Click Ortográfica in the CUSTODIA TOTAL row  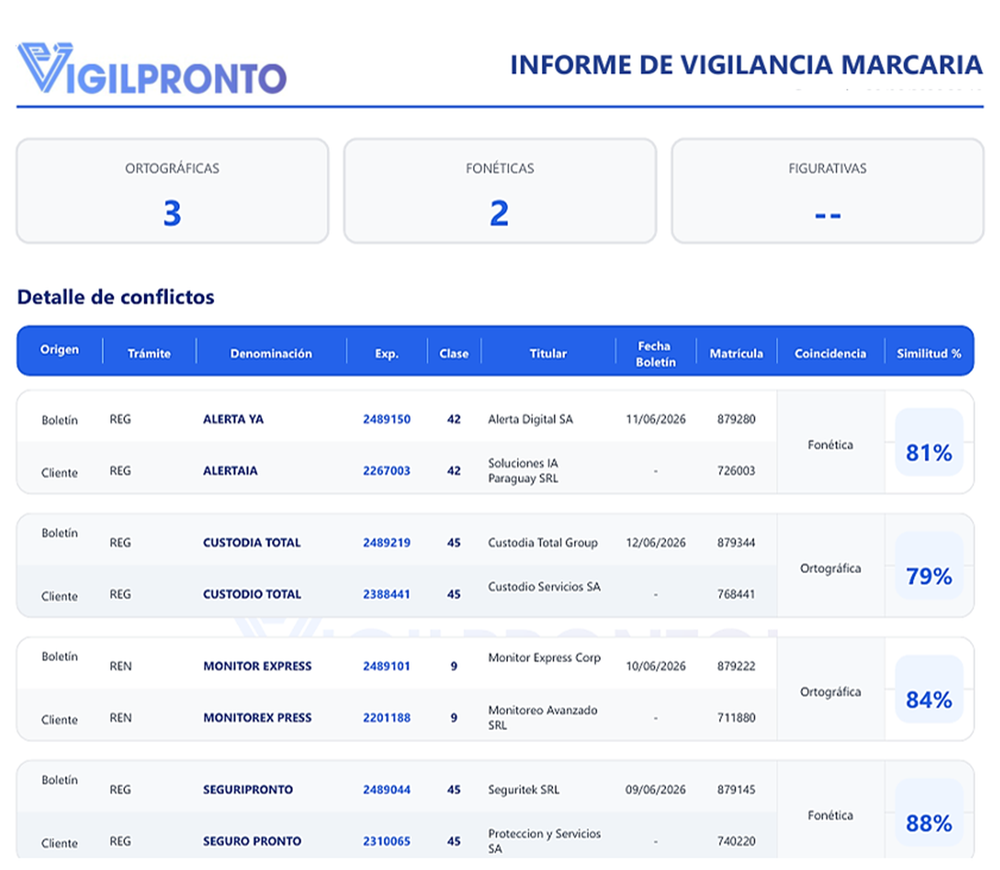(830, 568)
